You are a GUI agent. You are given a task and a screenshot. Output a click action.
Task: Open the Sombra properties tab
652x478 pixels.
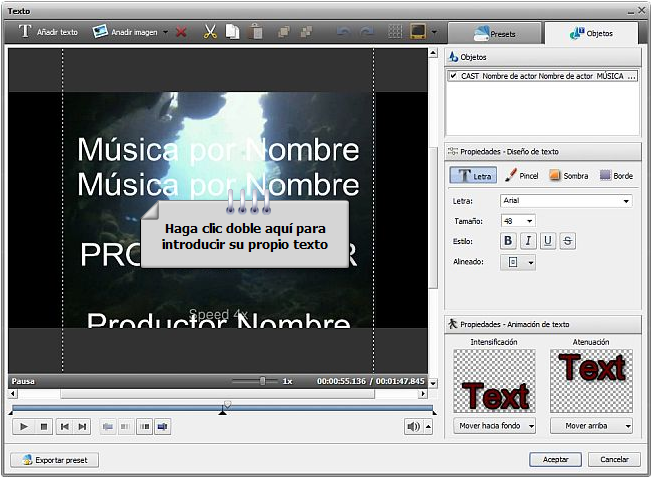coord(568,176)
